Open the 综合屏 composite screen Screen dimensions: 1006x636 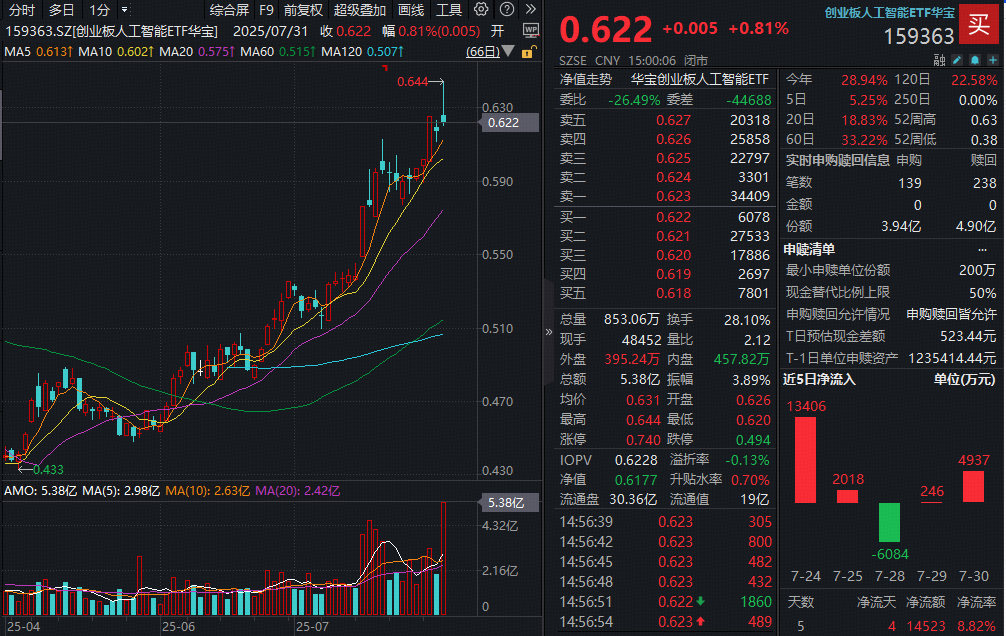pos(229,10)
